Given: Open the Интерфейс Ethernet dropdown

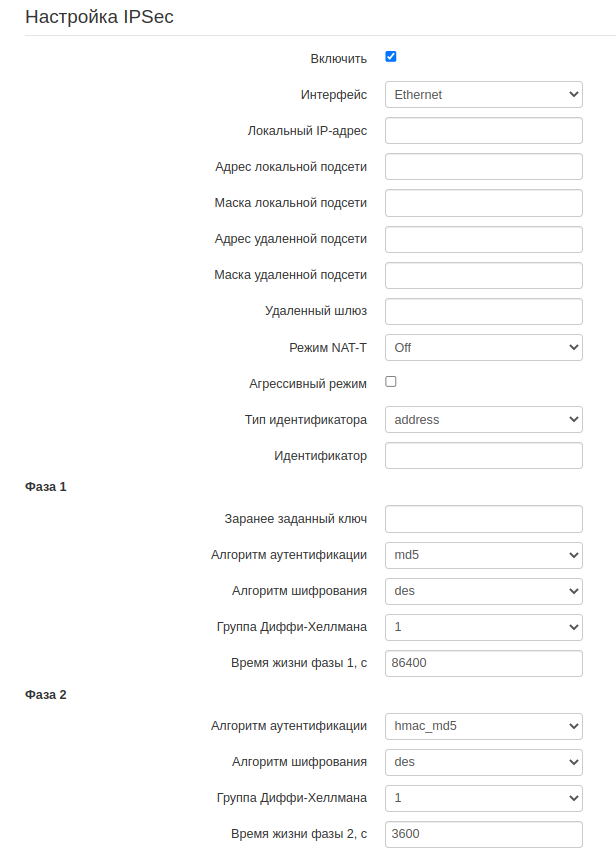Looking at the screenshot, I should [x=483, y=95].
